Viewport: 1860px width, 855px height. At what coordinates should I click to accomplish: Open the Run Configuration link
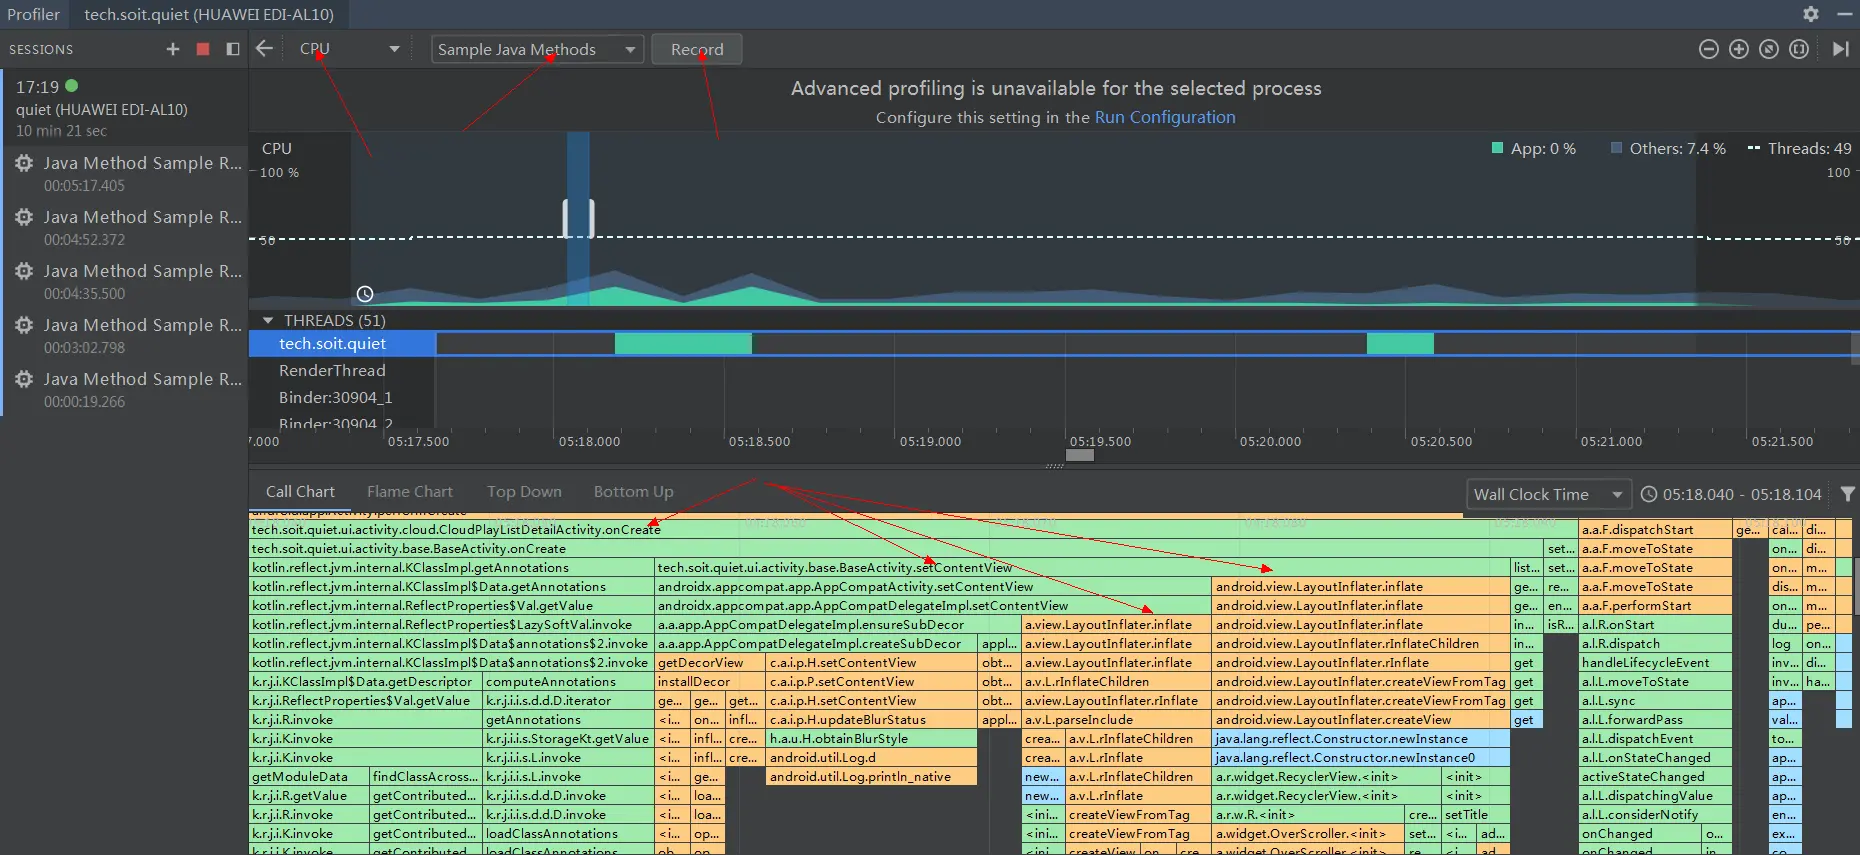pyautogui.click(x=1164, y=117)
